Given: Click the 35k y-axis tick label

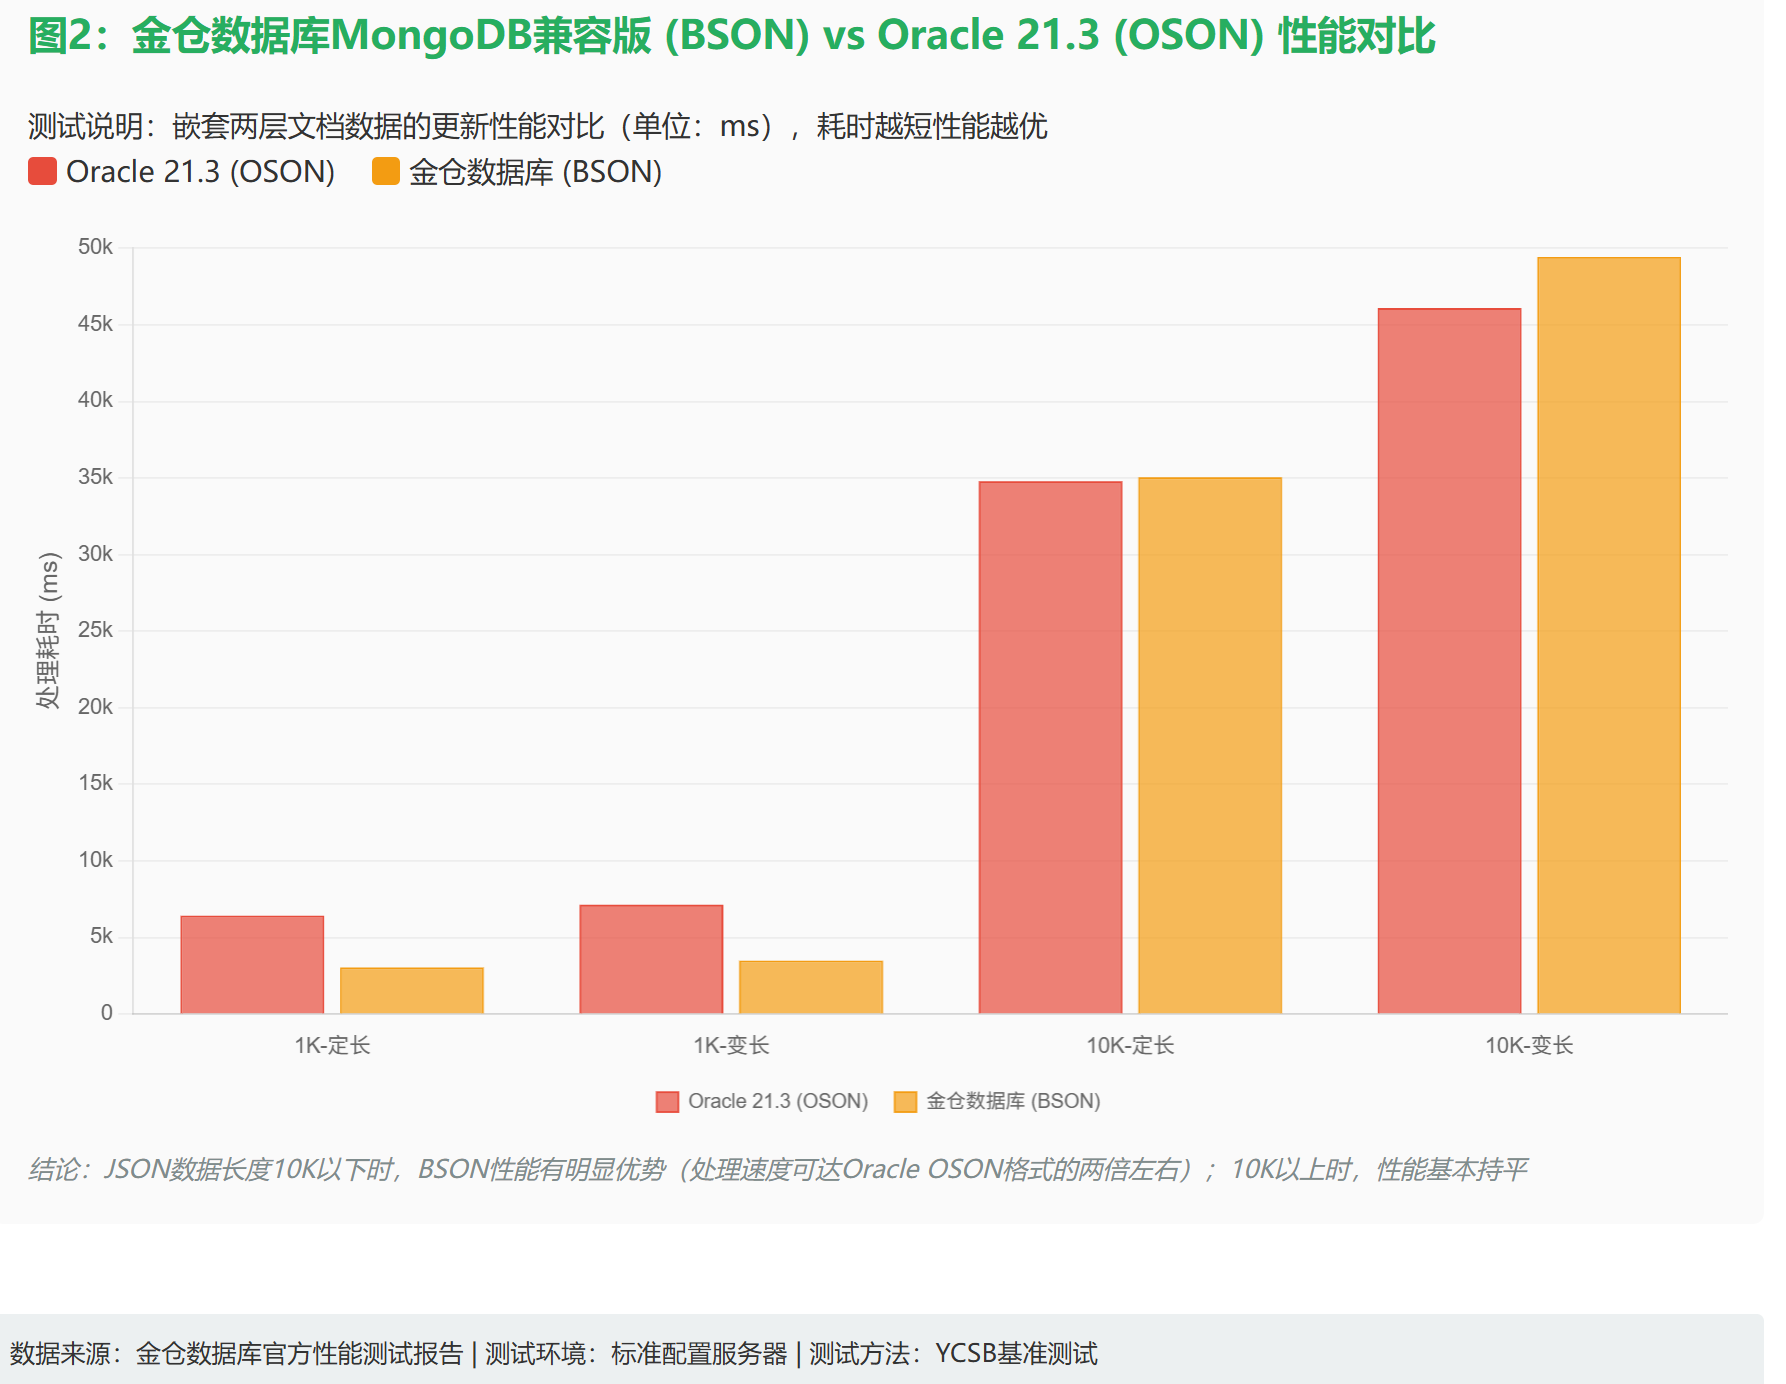Looking at the screenshot, I should (96, 477).
